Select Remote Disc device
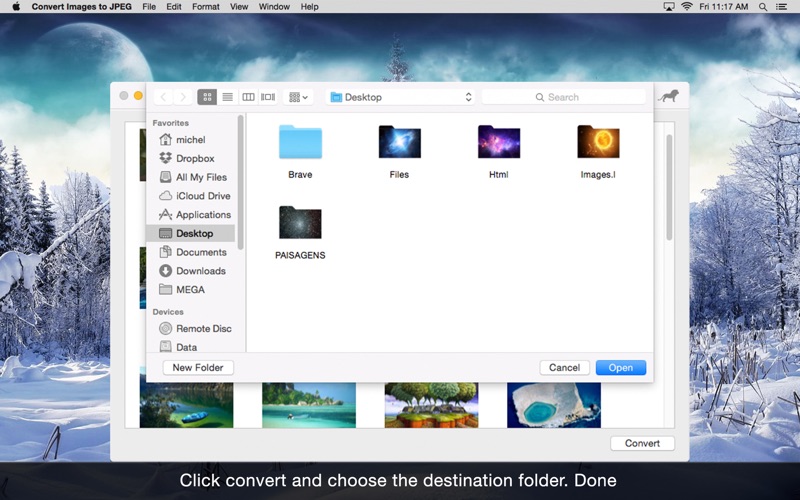Image resolution: width=800 pixels, height=500 pixels. coord(191,328)
